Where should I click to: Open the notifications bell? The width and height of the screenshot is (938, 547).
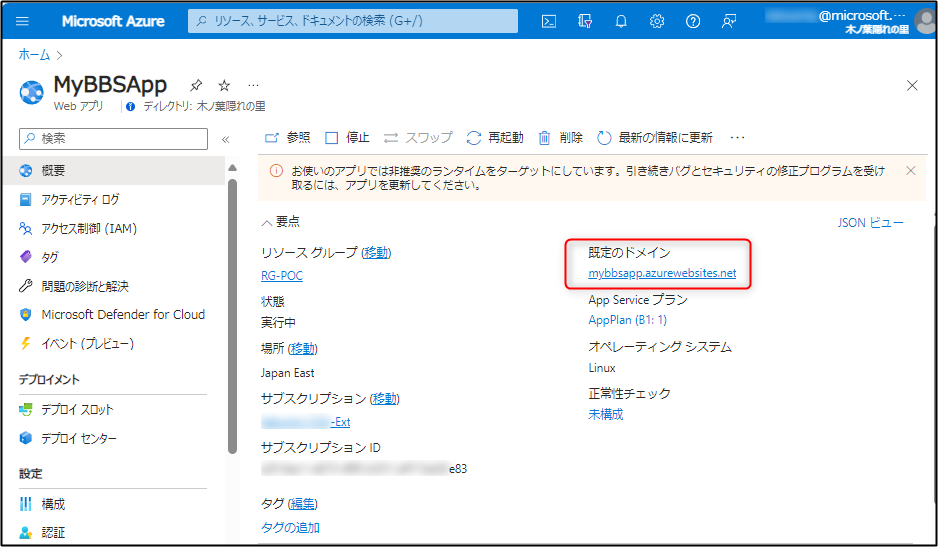pyautogui.click(x=621, y=22)
